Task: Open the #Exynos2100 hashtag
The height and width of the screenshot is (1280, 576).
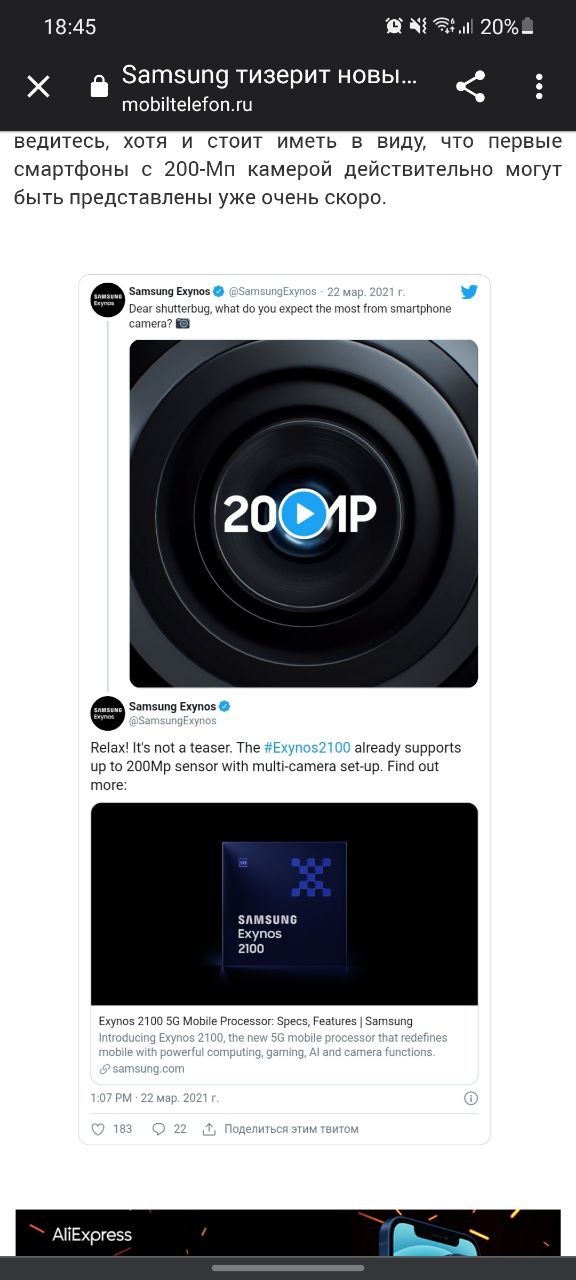Action: (x=307, y=748)
